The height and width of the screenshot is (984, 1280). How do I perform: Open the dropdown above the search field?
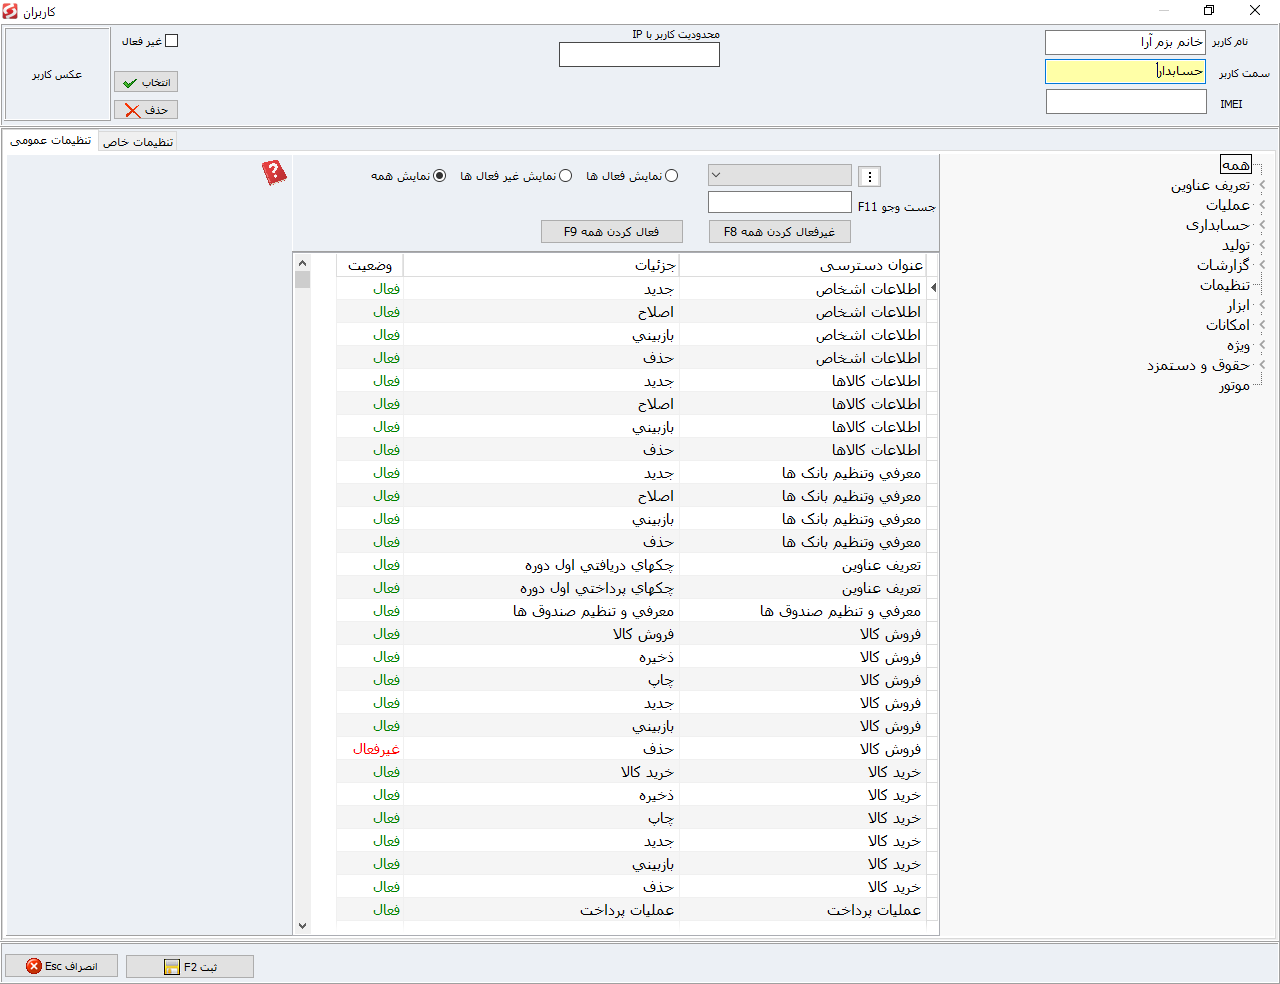click(x=780, y=175)
